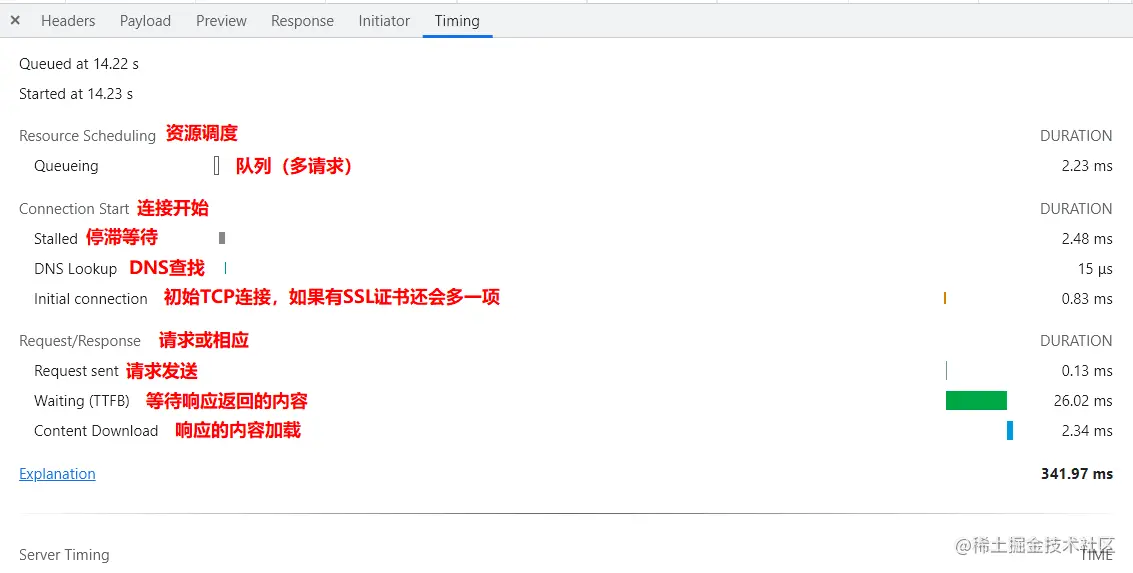Click the Initial connection row label
Screen dimensions: 1133x573
coord(90,298)
